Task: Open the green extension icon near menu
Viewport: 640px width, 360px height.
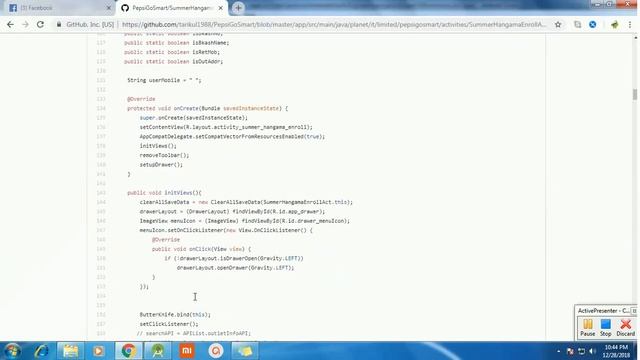Action: pos(615,24)
